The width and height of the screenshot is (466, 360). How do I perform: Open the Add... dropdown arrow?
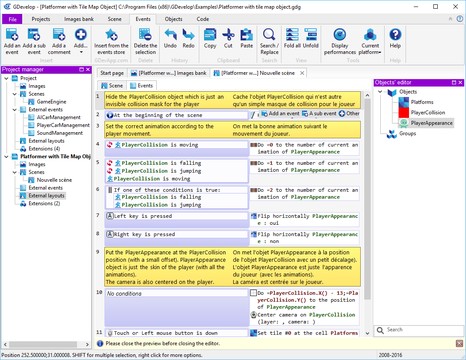(81, 52)
